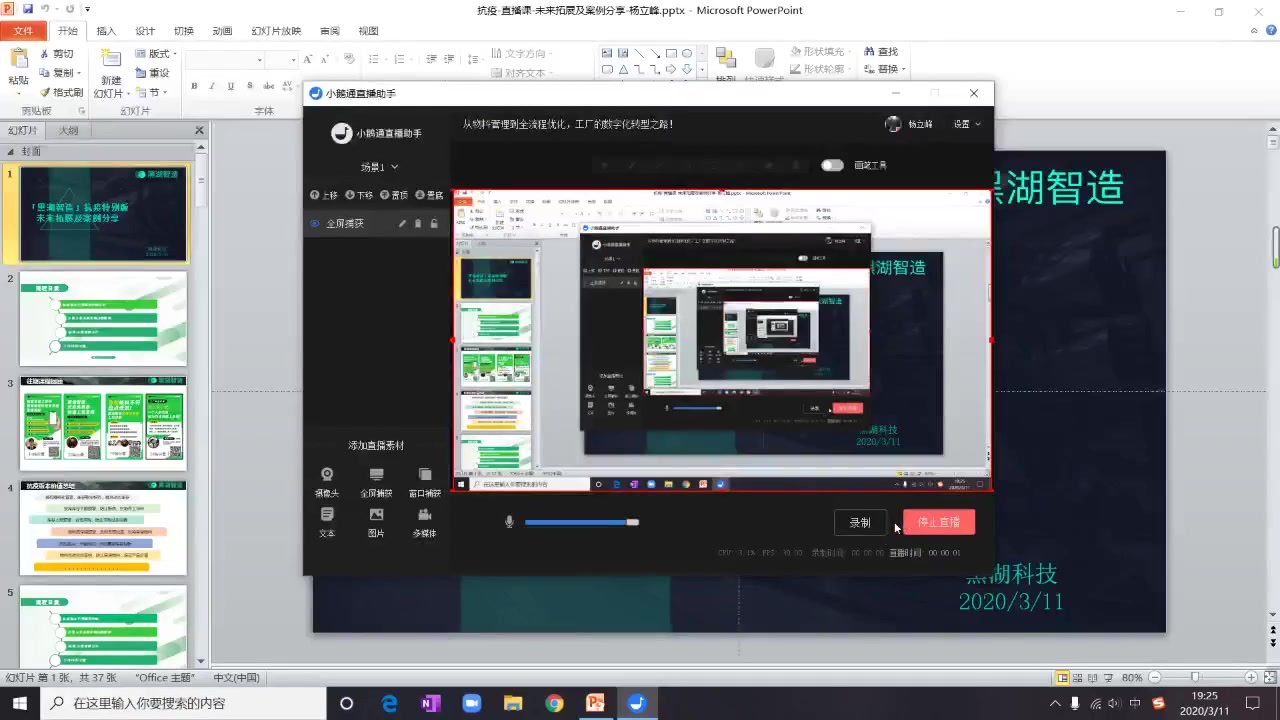Switch to the Insert (插入) ribbon tab
1280x720 pixels.
tap(106, 31)
